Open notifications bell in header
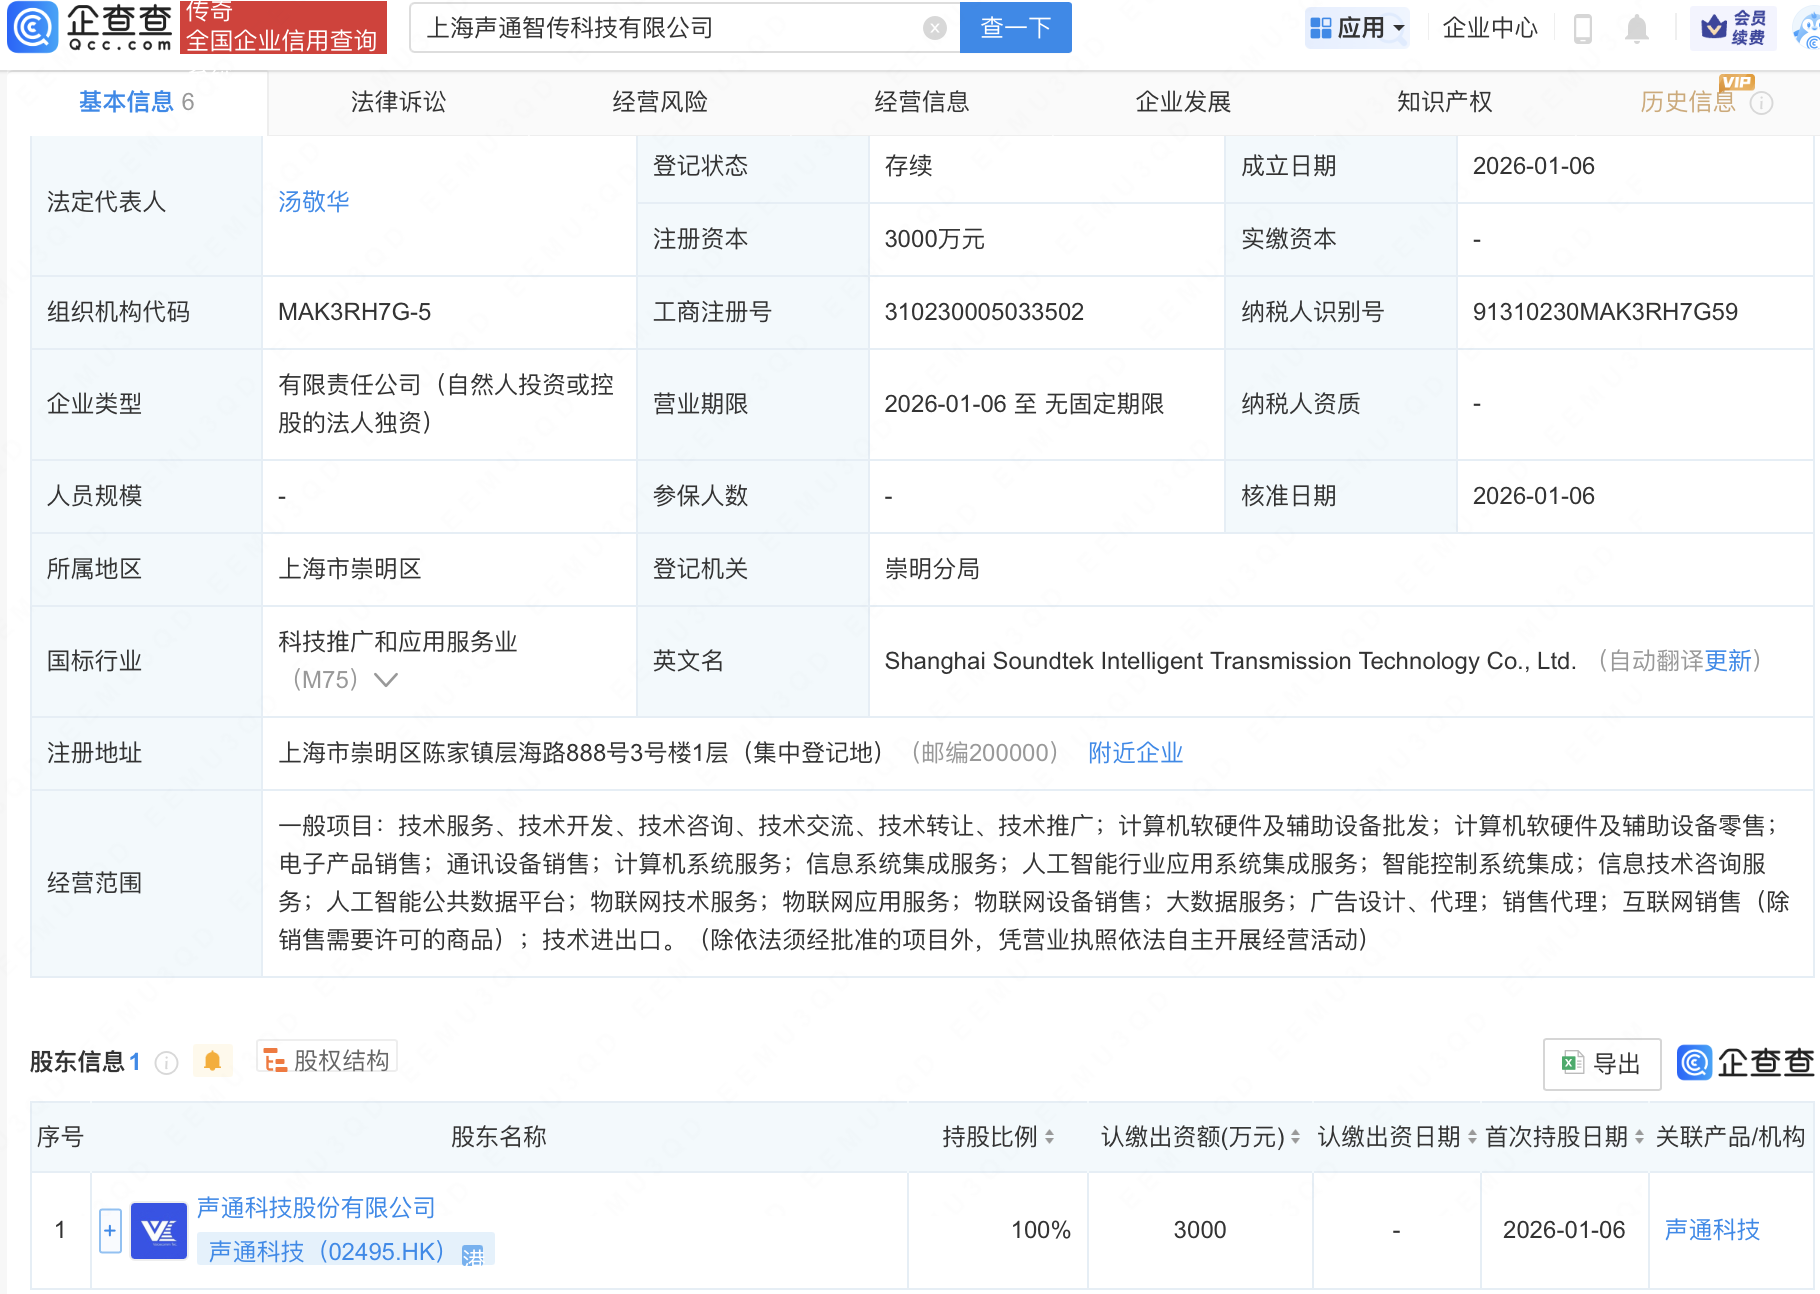This screenshot has width=1820, height=1294. [x=1636, y=28]
